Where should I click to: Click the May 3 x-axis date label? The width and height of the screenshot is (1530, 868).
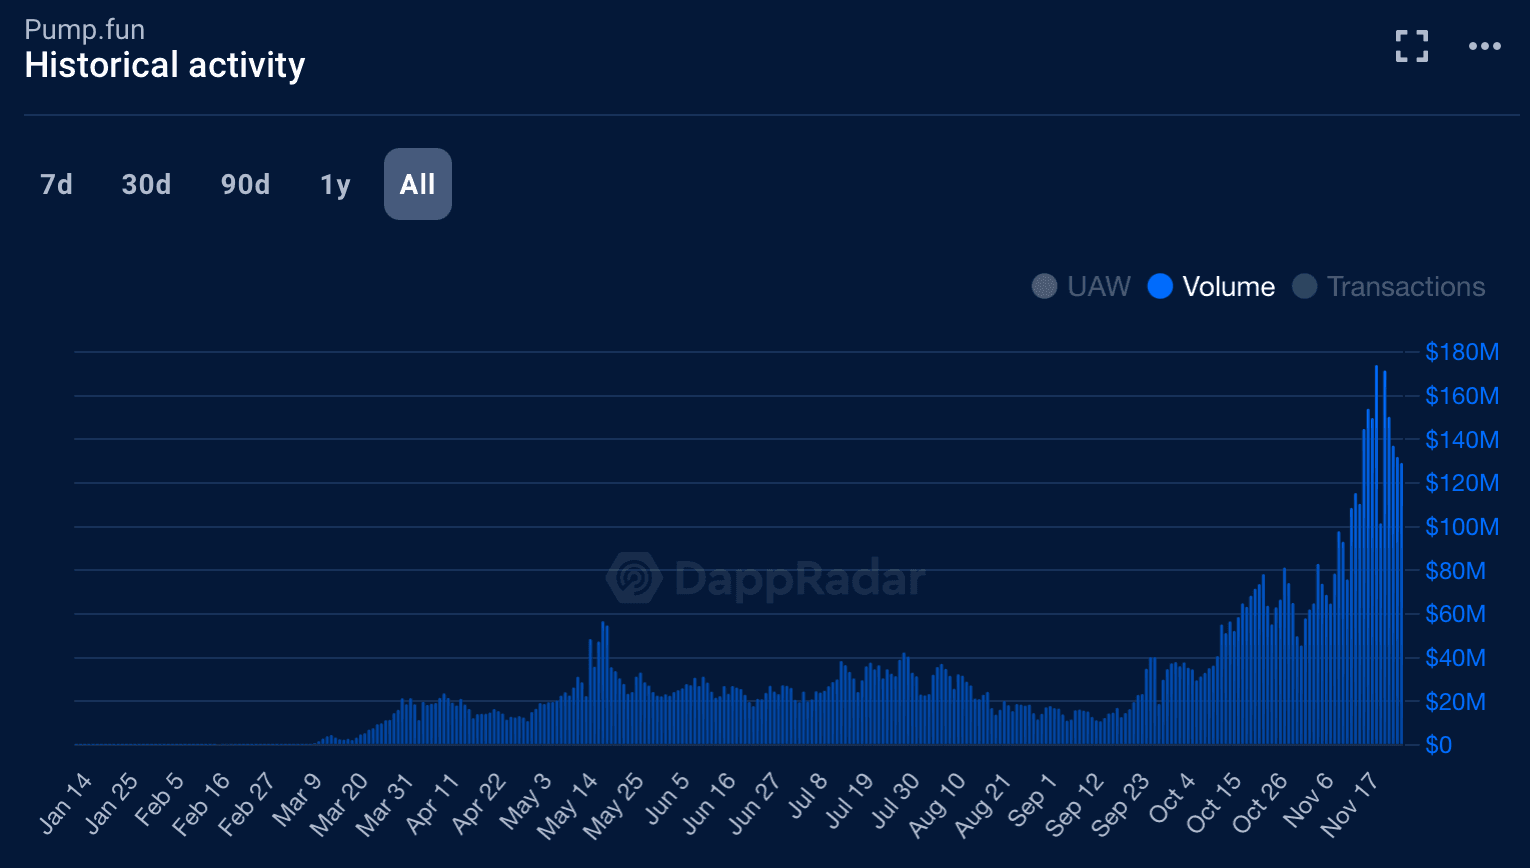[x=526, y=800]
